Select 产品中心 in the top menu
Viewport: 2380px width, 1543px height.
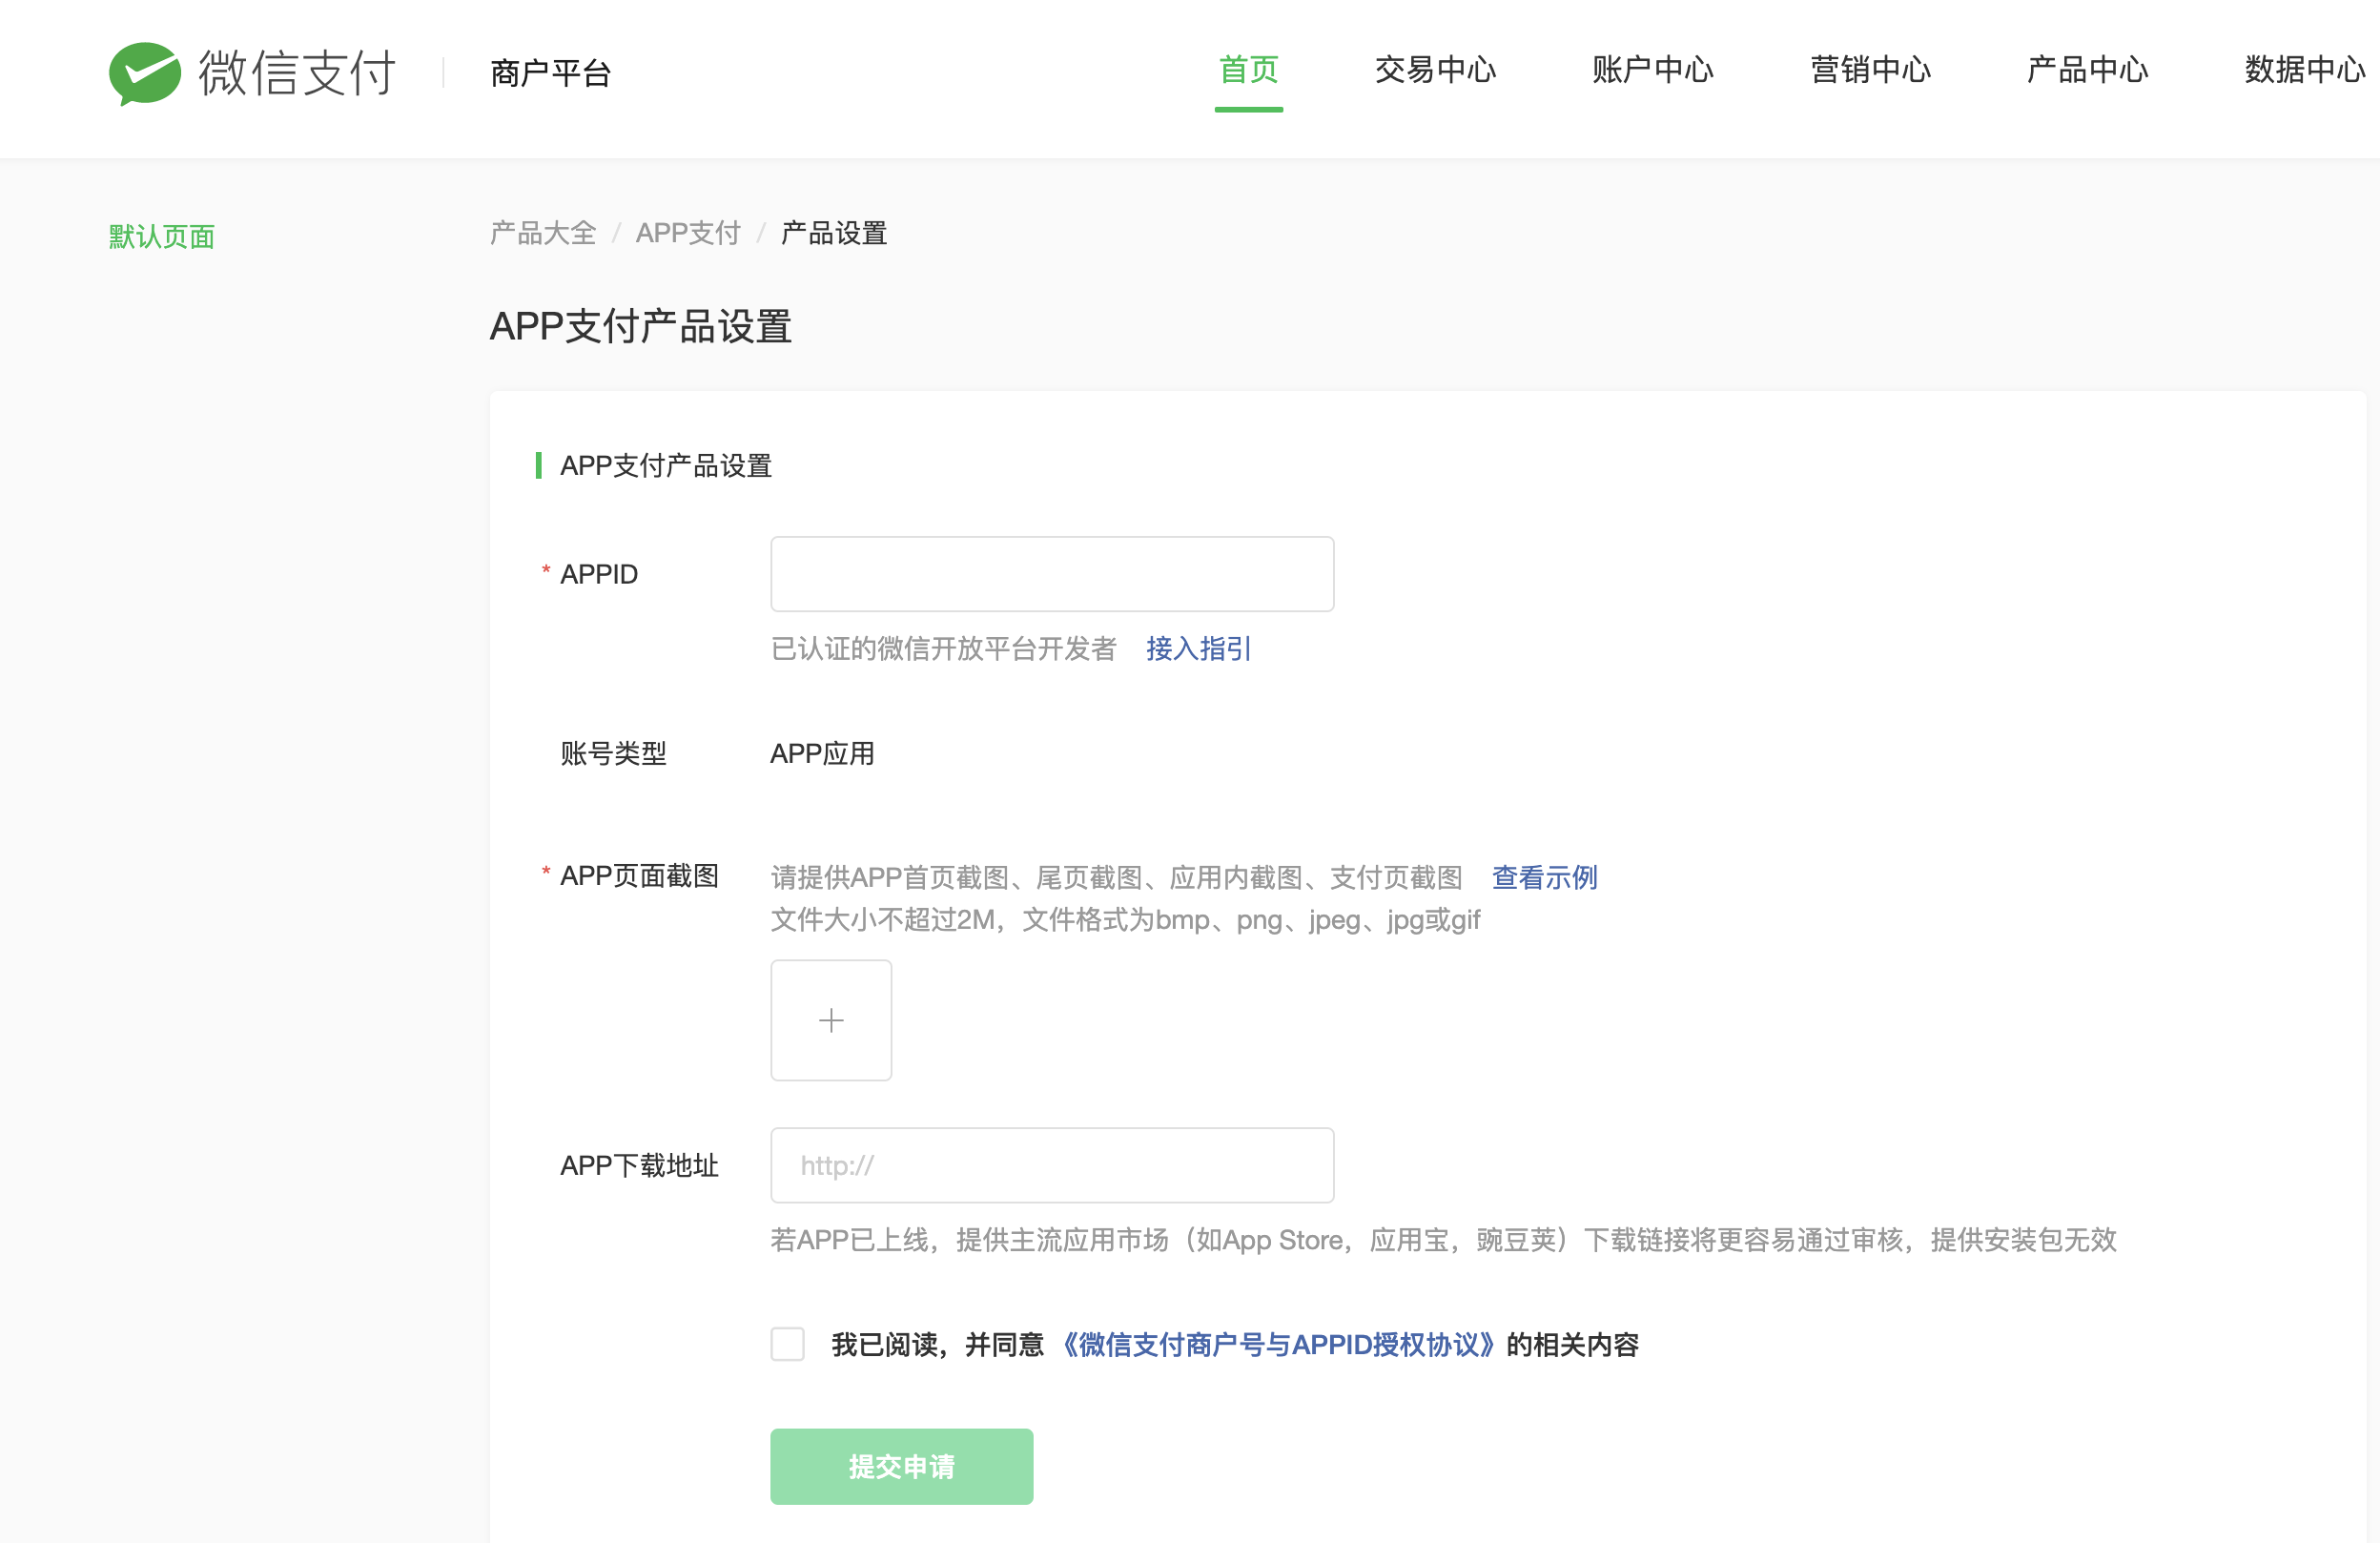[x=2087, y=70]
